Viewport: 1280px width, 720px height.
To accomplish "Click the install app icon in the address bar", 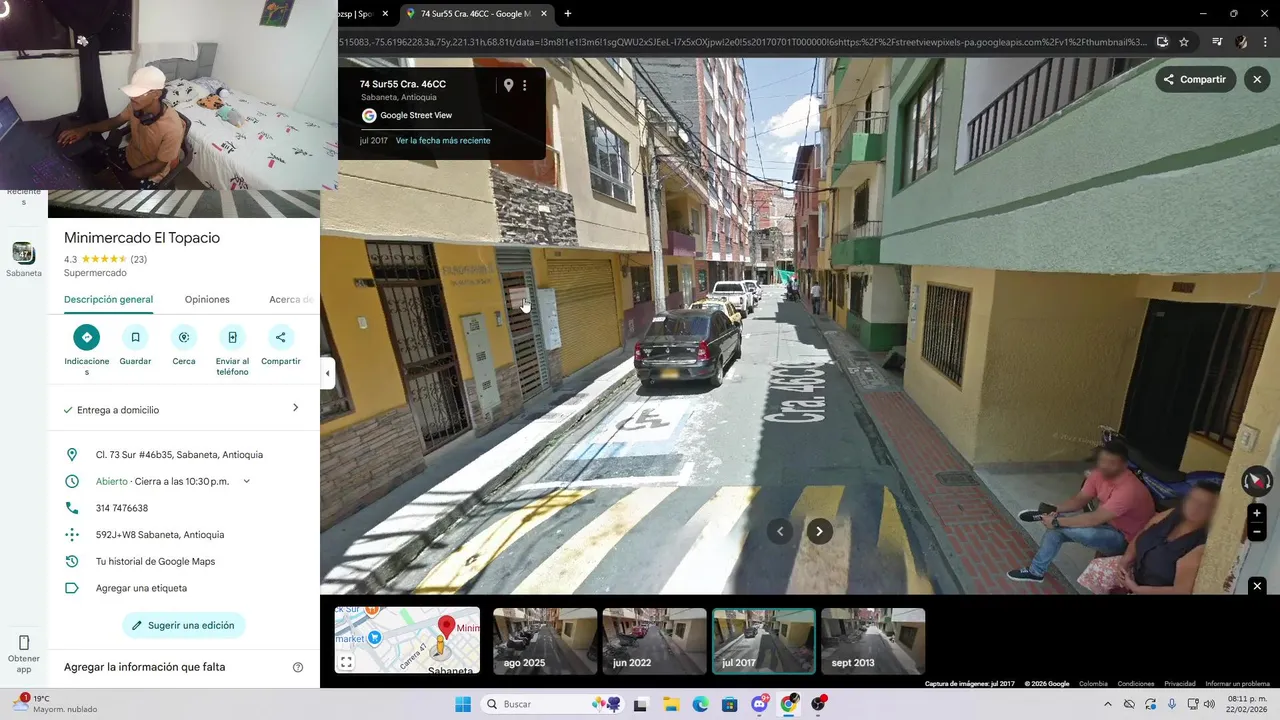I will pos(1162,42).
